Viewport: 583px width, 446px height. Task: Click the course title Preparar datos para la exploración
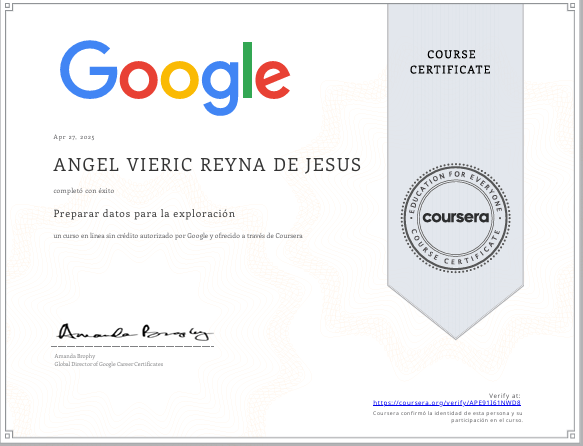coord(144,214)
